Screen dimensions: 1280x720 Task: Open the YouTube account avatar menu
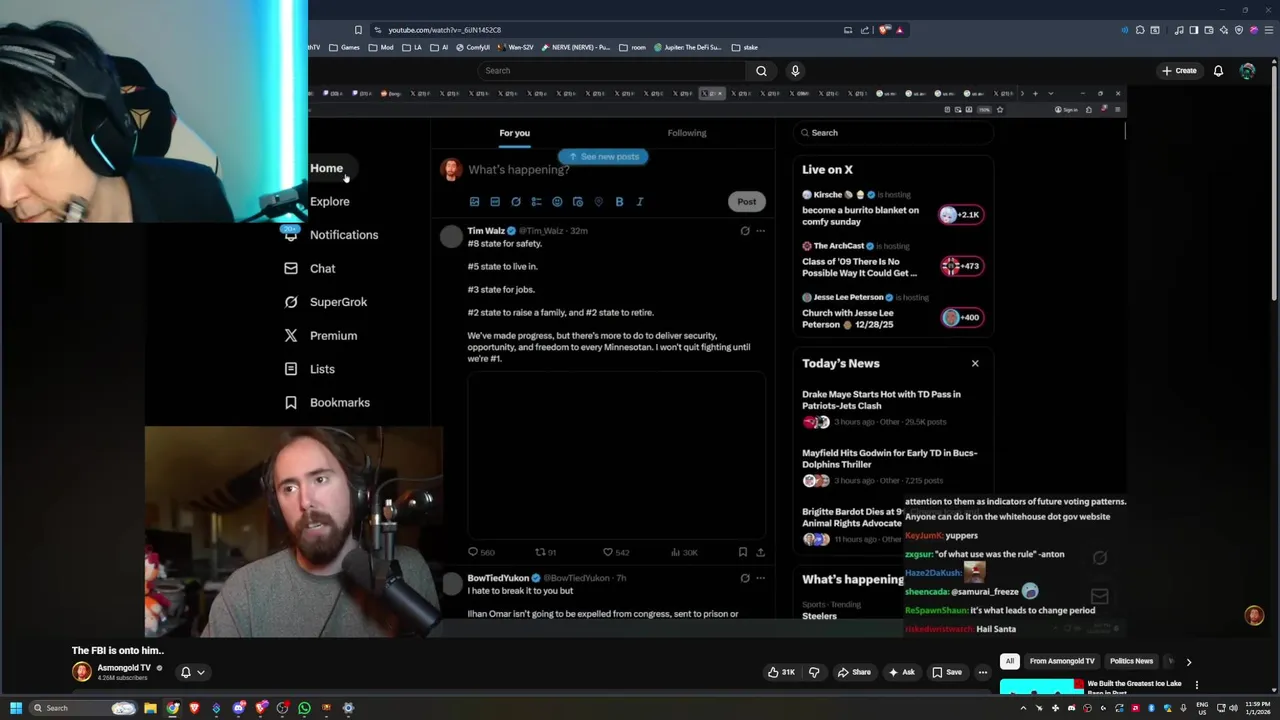tap(1247, 70)
